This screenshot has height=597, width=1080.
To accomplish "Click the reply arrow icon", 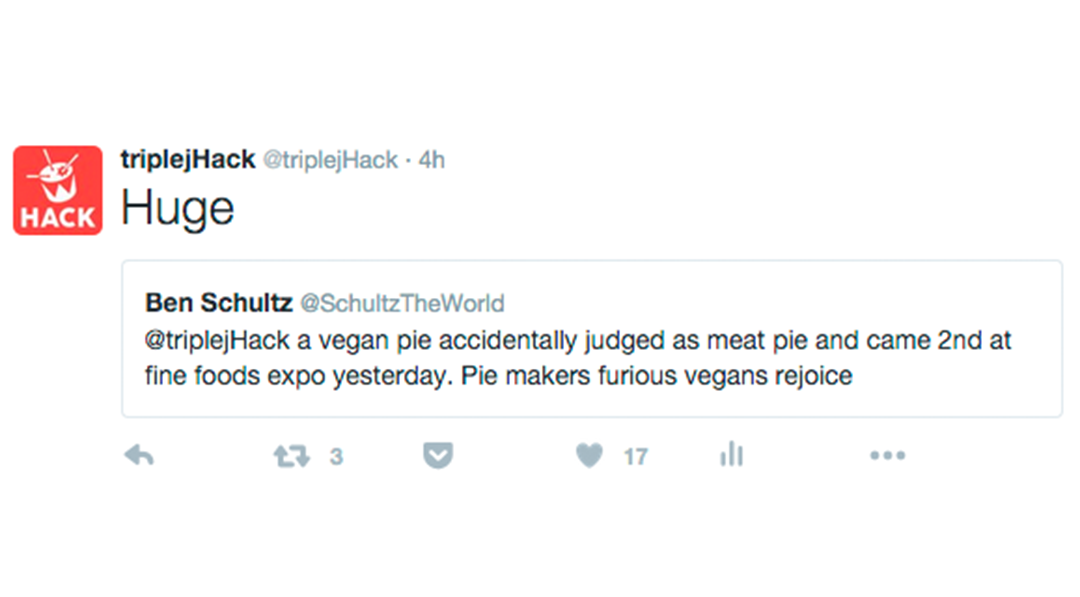I will tap(139, 455).
